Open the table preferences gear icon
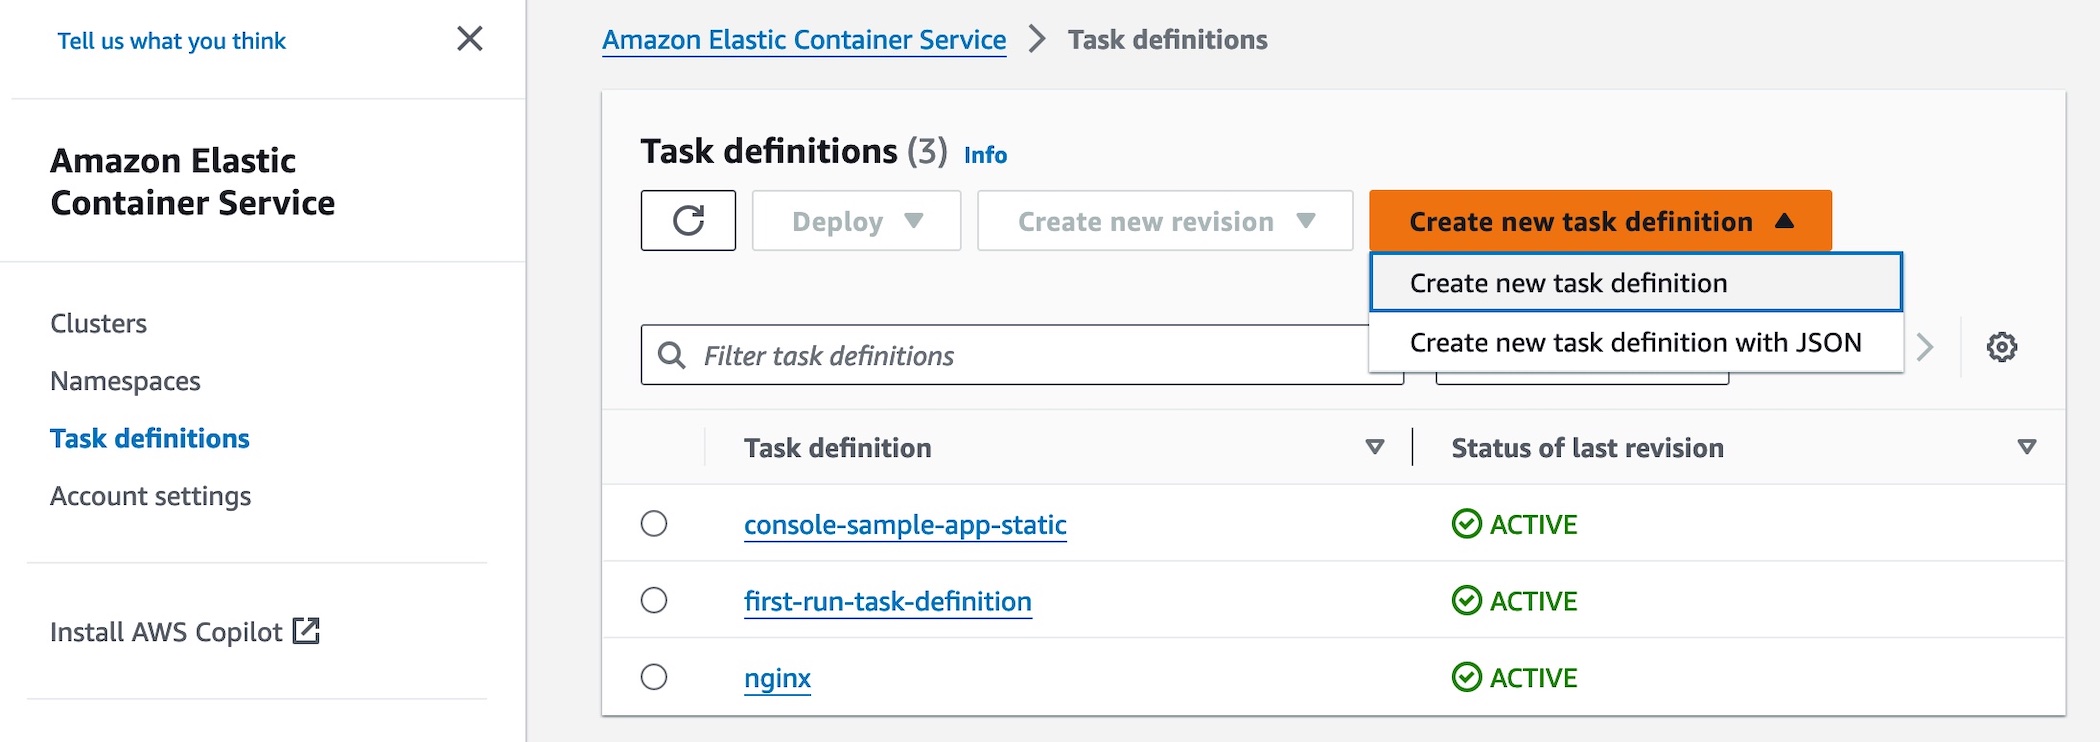This screenshot has width=2100, height=742. click(x=2001, y=347)
